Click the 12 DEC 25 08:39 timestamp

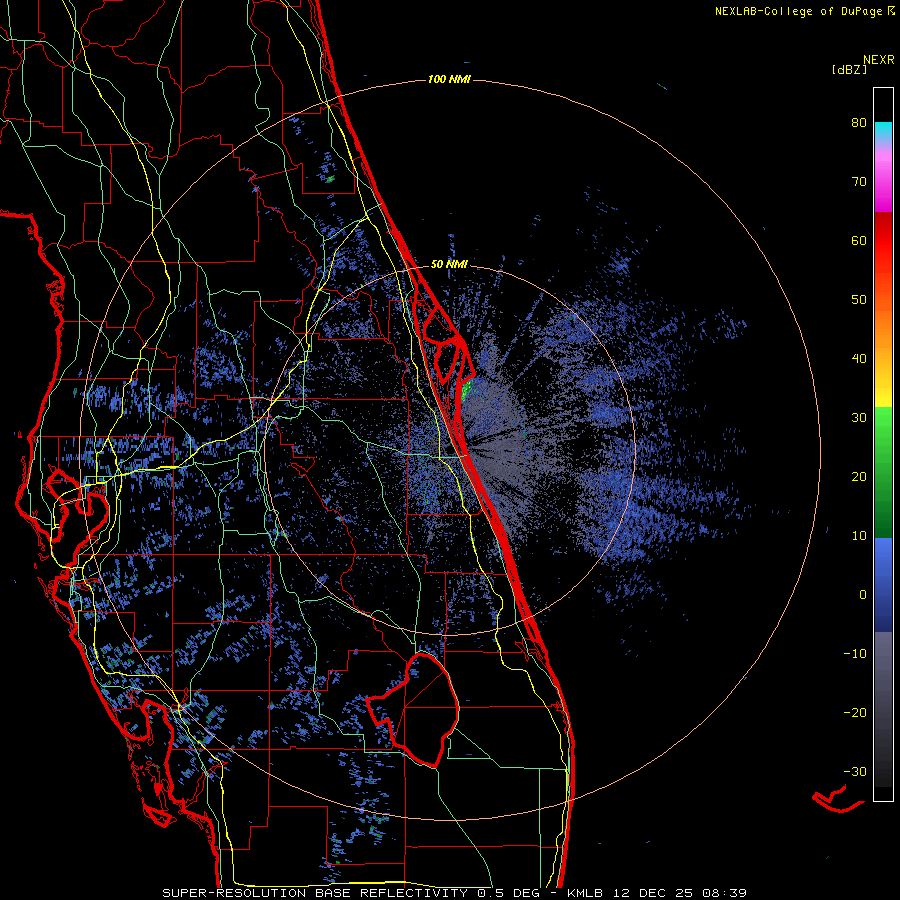(681, 893)
